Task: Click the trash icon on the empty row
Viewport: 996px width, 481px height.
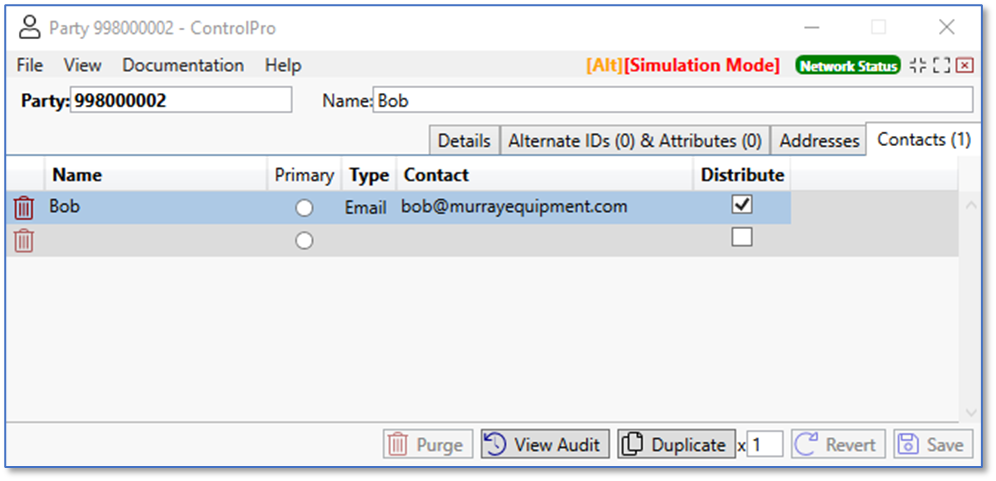Action: pyautogui.click(x=23, y=241)
